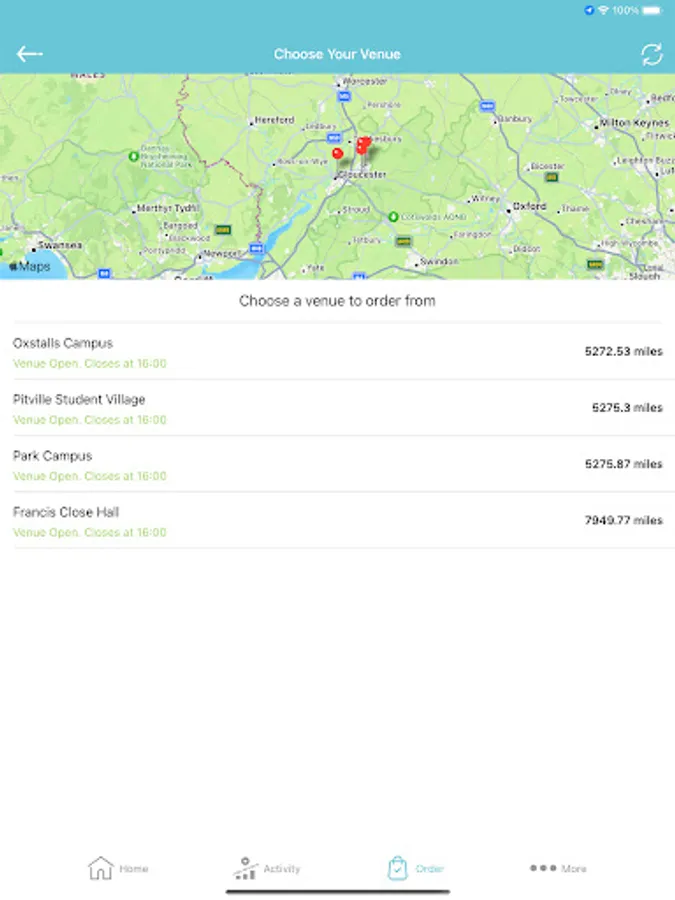This screenshot has width=675, height=900.
Task: Tap the national park green marker in Wales
Action: (x=133, y=156)
